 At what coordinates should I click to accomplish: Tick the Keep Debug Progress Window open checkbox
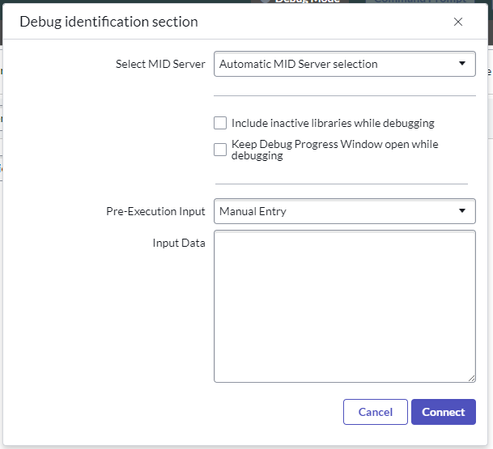(220, 150)
